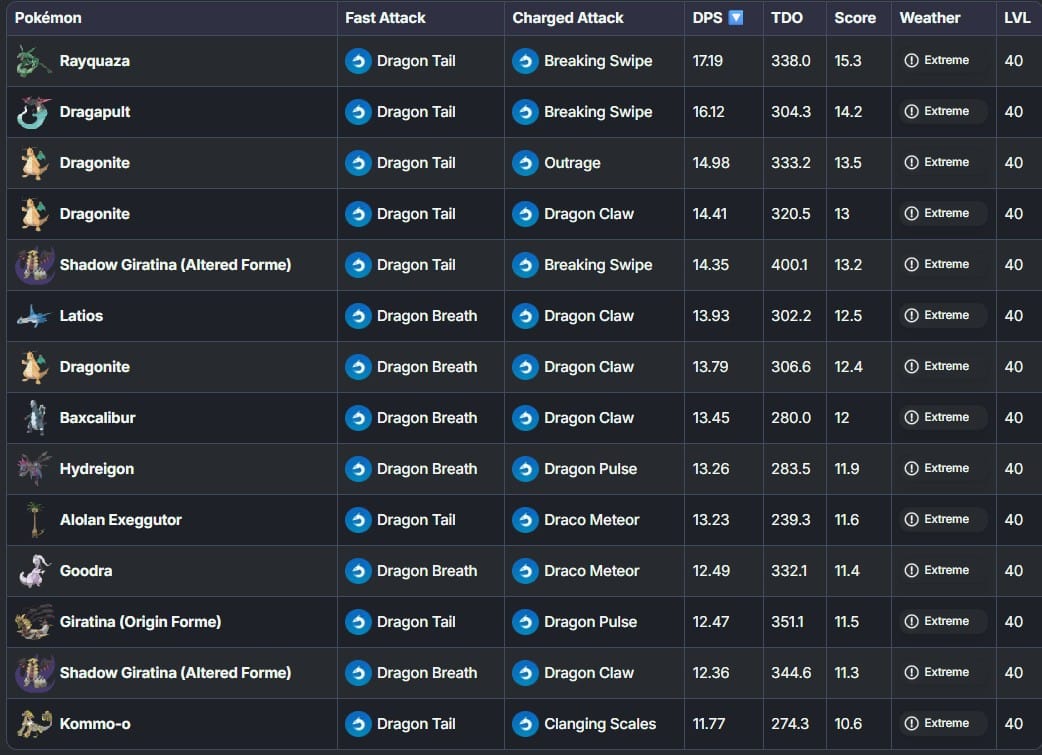This screenshot has height=755, width=1042.
Task: Click the info icon in Rayquaza's Extreme weather badge
Action: 912,60
